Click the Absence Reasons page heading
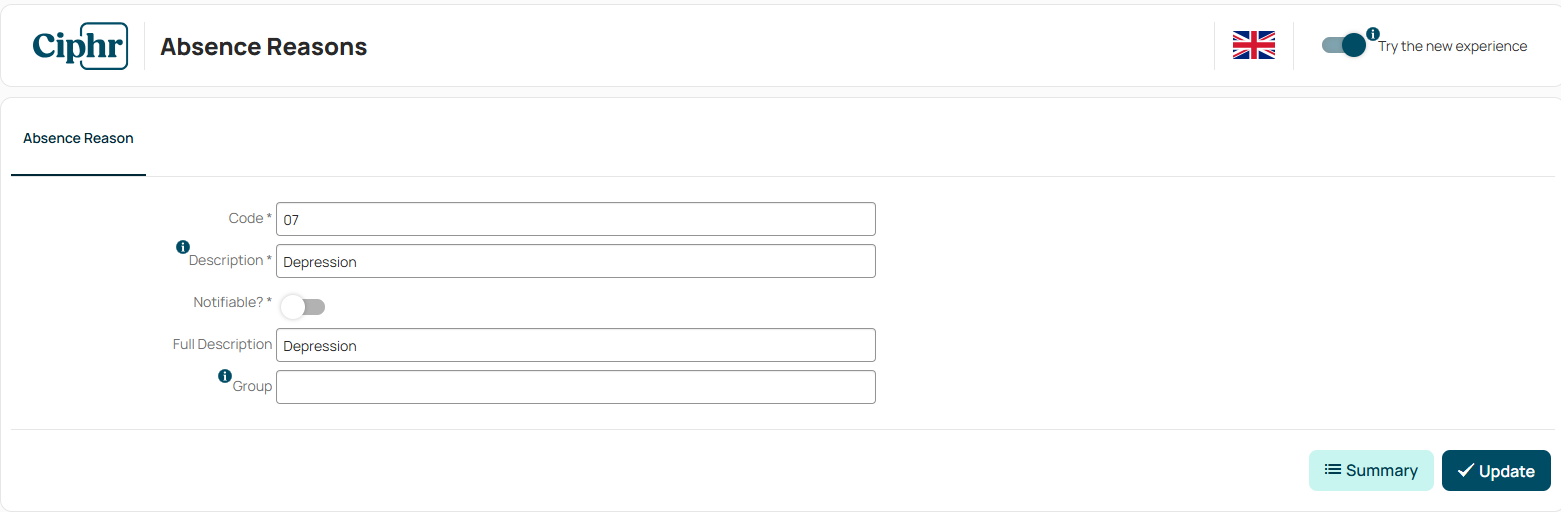The image size is (1561, 512). [x=263, y=47]
